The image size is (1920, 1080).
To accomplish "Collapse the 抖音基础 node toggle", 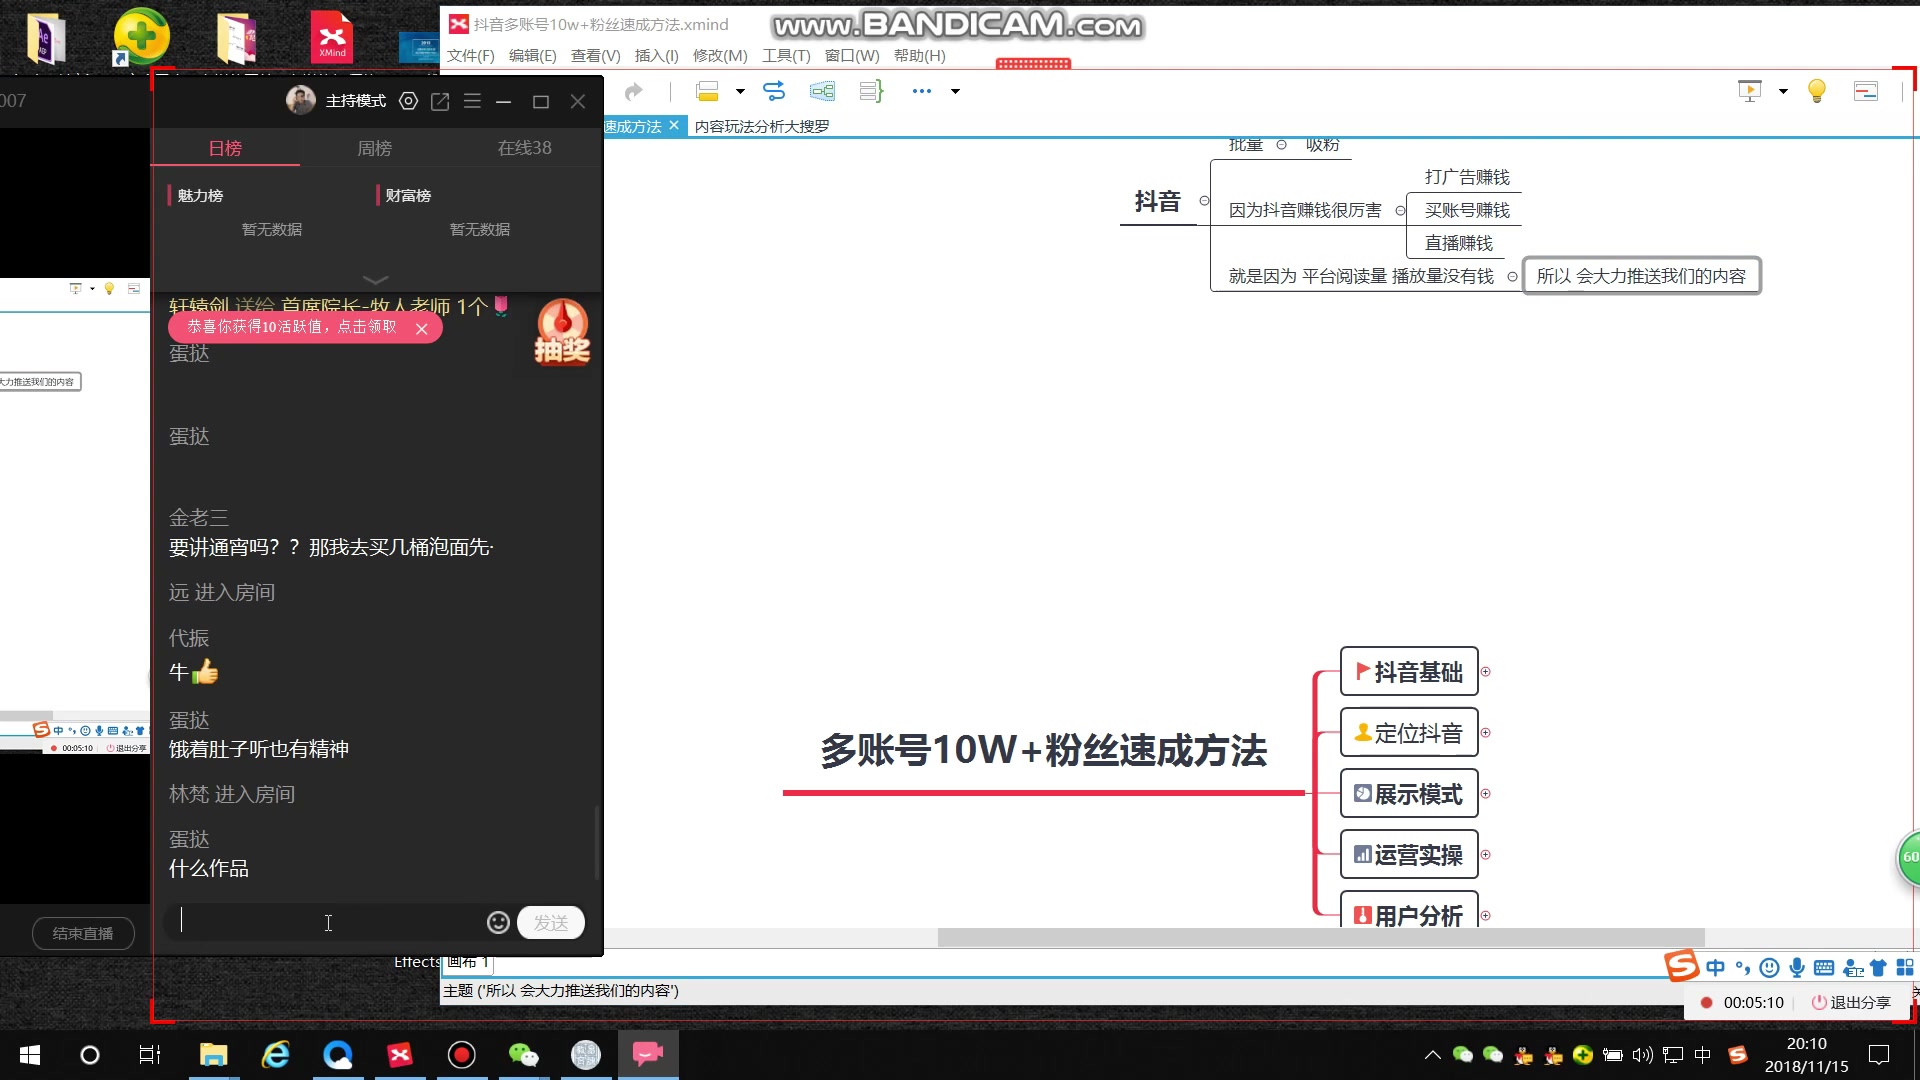I will (x=1485, y=672).
